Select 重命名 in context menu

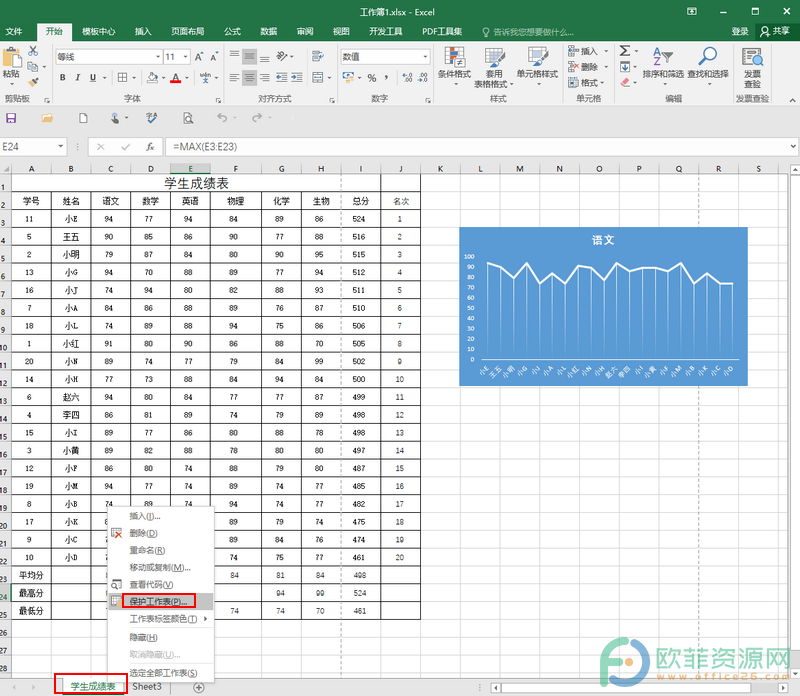pyautogui.click(x=161, y=550)
